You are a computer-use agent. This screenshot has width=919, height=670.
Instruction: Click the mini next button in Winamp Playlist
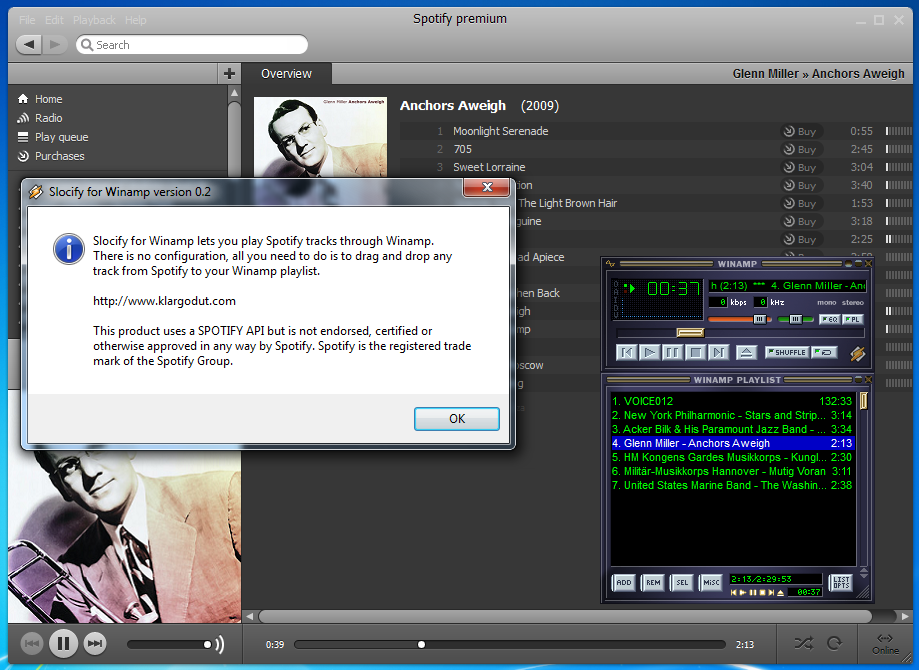pyautogui.click(x=771, y=593)
